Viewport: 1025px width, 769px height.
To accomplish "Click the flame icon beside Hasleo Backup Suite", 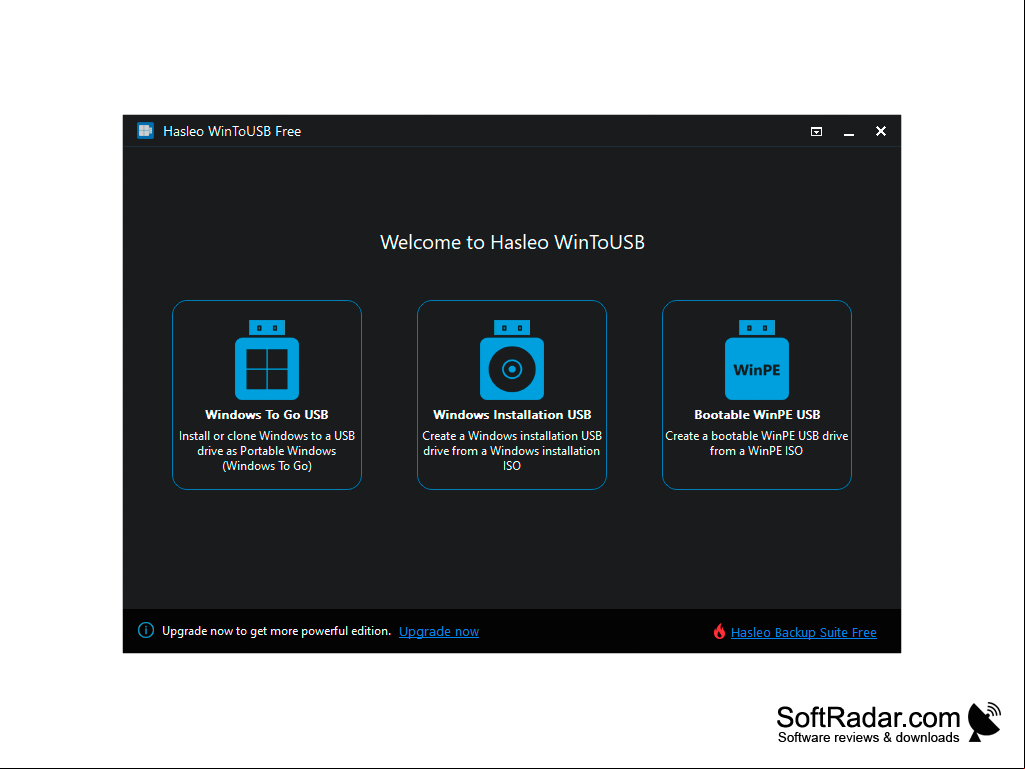I will point(719,631).
